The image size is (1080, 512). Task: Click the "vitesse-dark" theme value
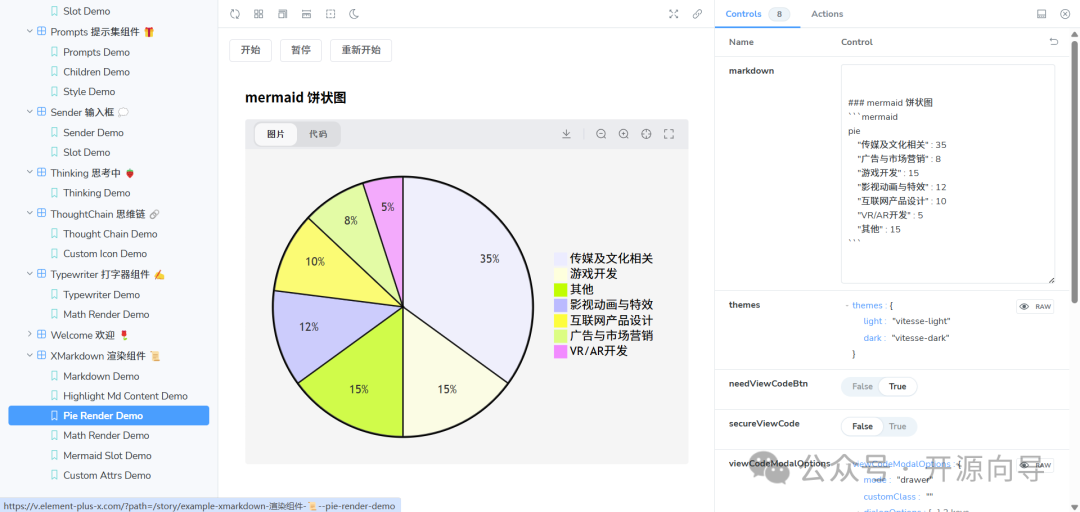click(920, 338)
